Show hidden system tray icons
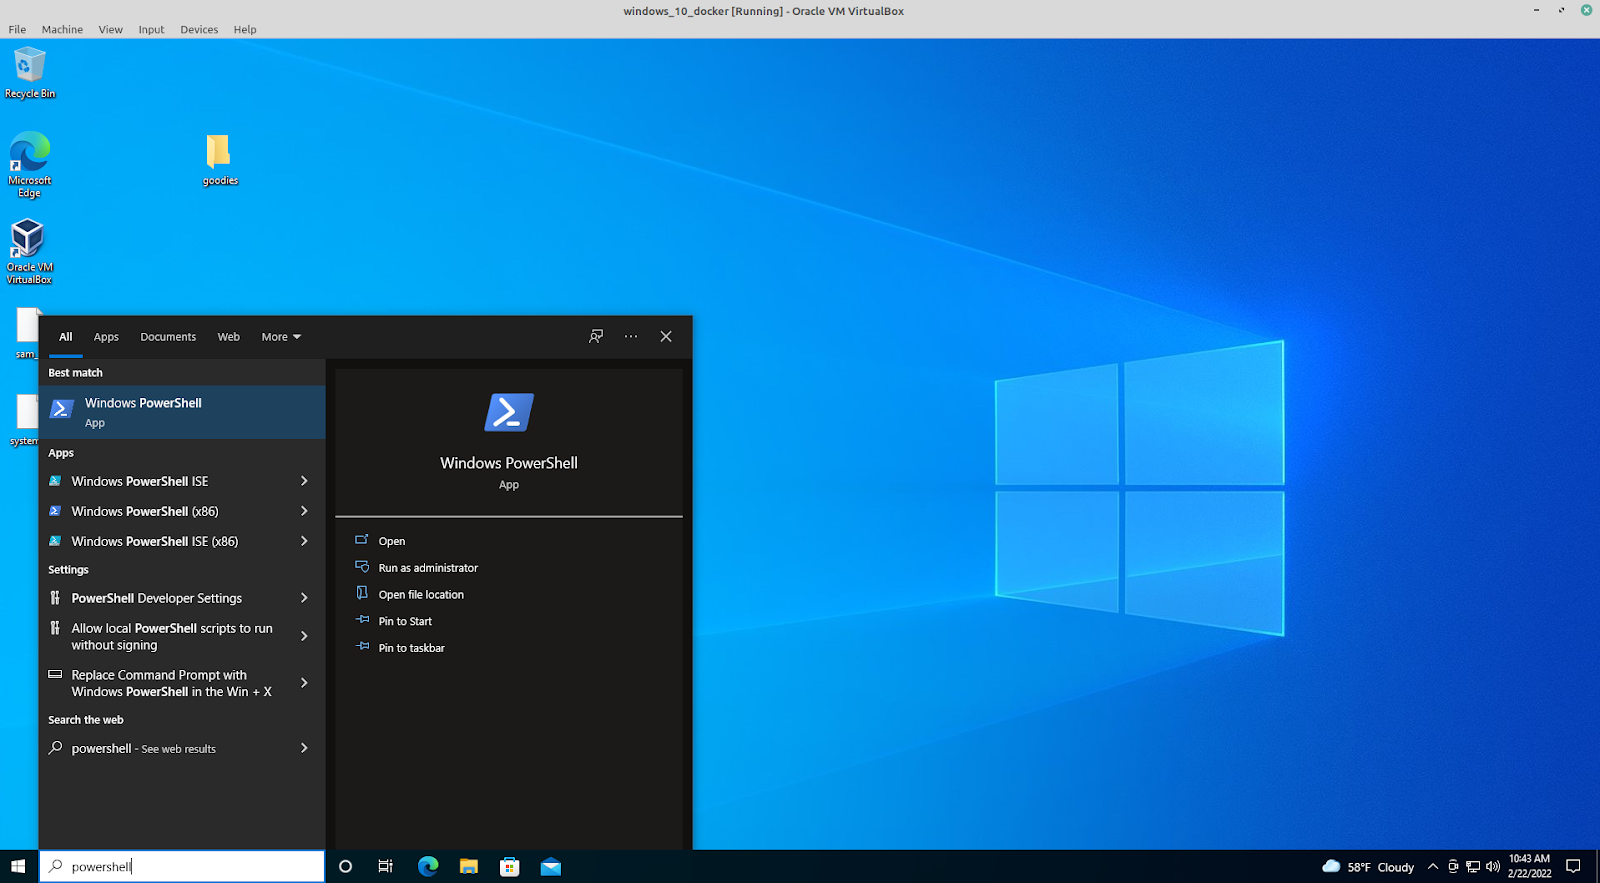Image resolution: width=1600 pixels, height=883 pixels. (x=1432, y=866)
